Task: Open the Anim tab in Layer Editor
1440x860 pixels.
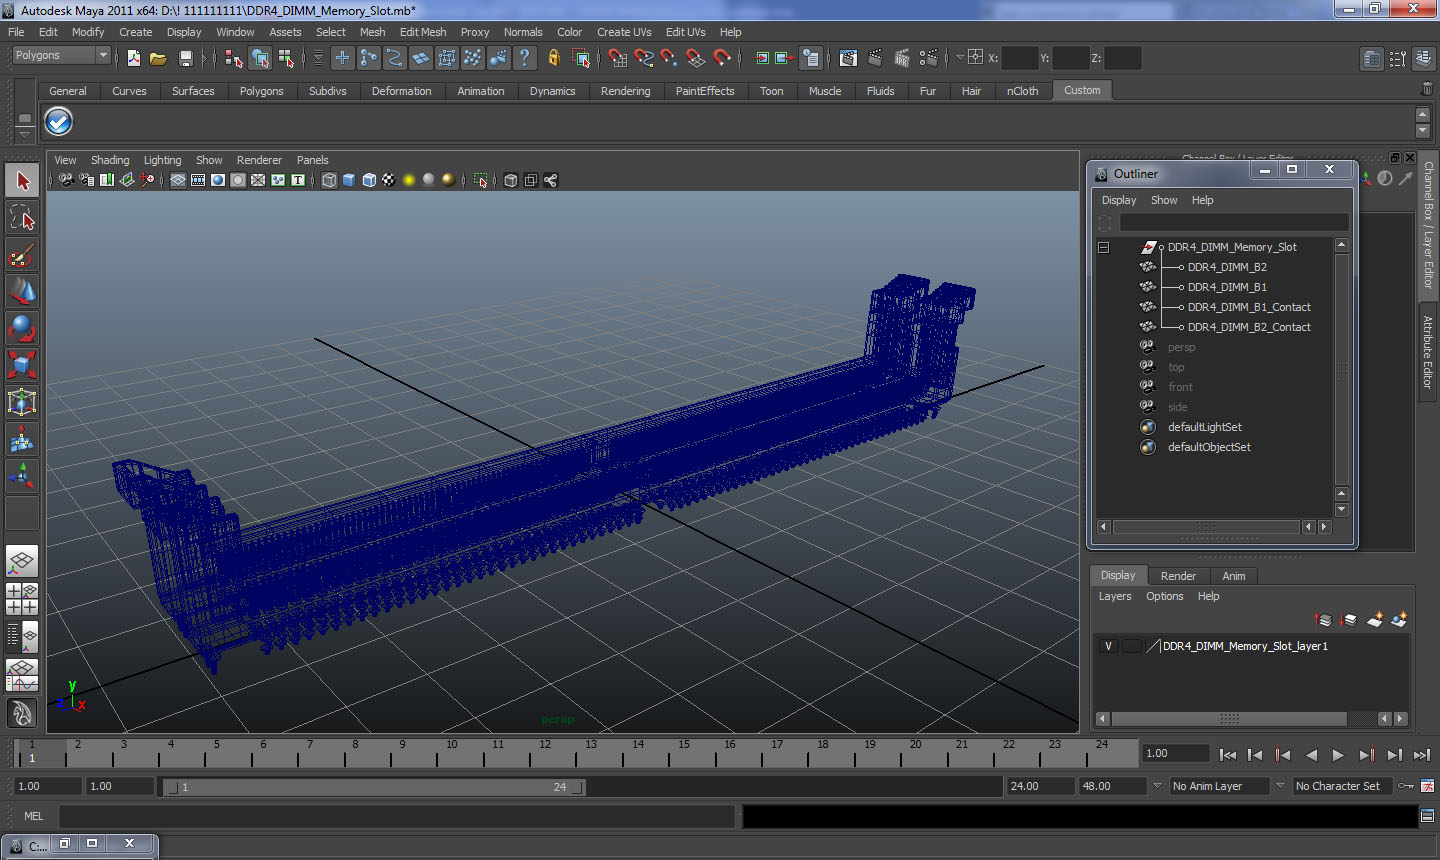Action: point(1234,576)
